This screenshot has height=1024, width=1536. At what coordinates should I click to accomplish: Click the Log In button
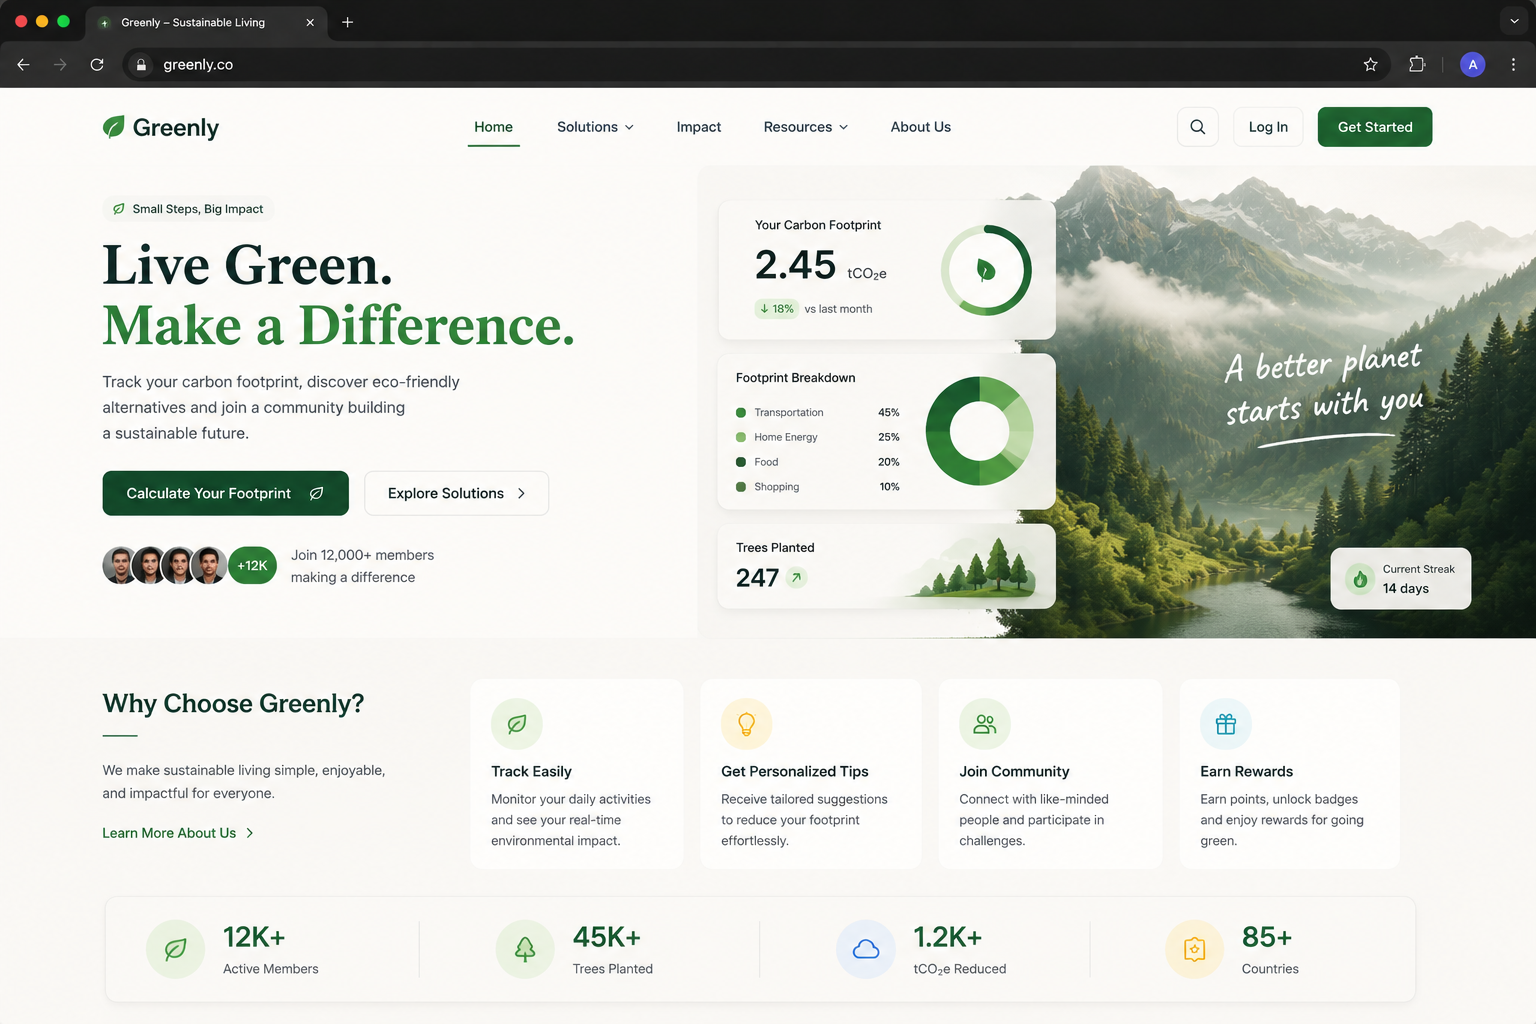1268,127
